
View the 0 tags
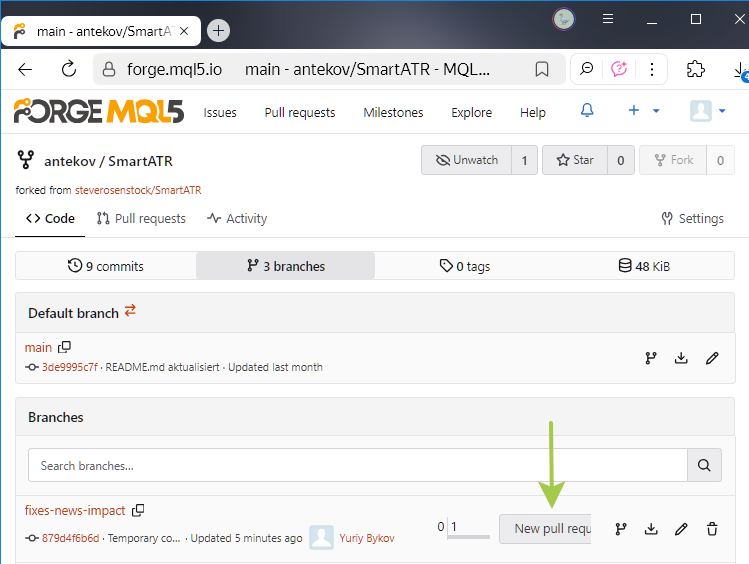click(465, 266)
